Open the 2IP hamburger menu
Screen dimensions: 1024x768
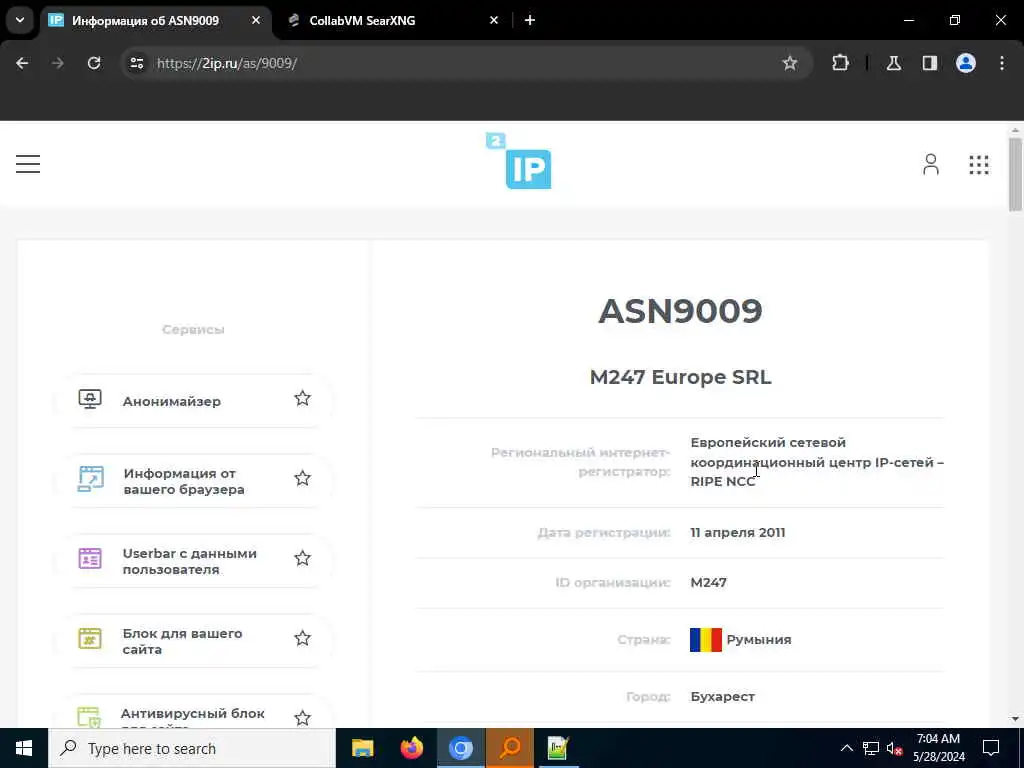click(28, 164)
